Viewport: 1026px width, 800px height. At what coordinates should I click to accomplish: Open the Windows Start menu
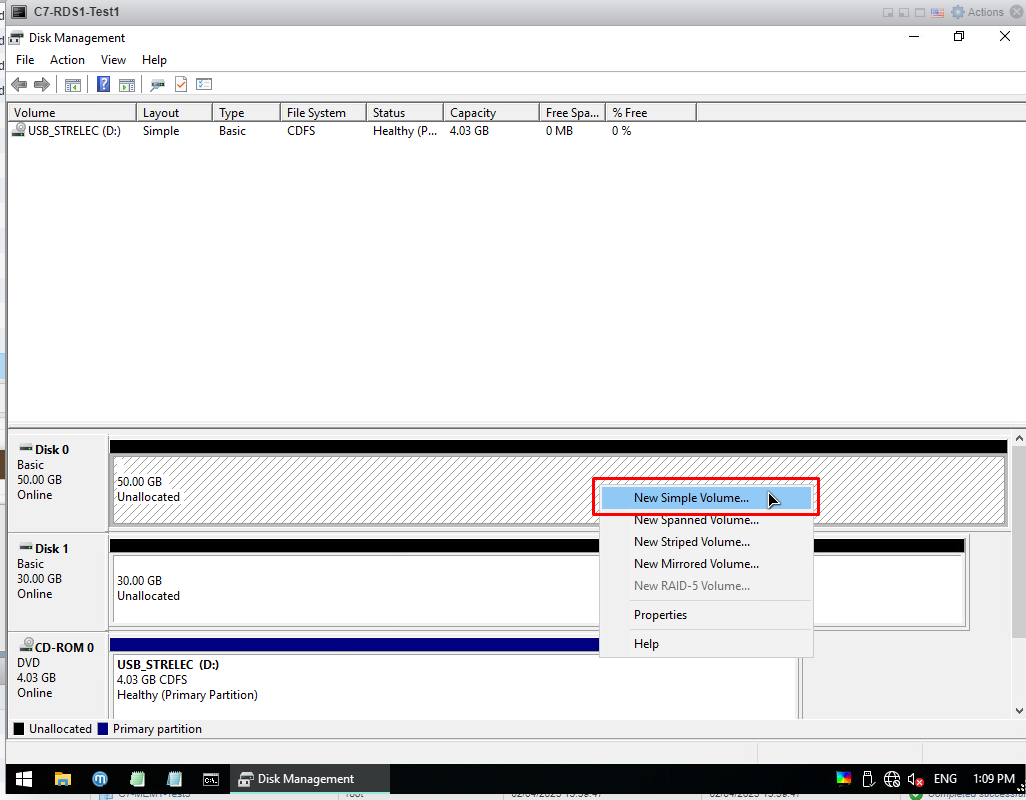coord(23,779)
